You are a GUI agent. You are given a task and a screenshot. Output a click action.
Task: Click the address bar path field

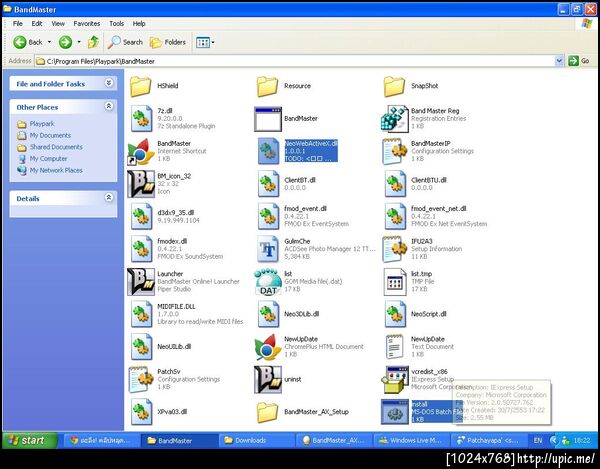pyautogui.click(x=295, y=61)
